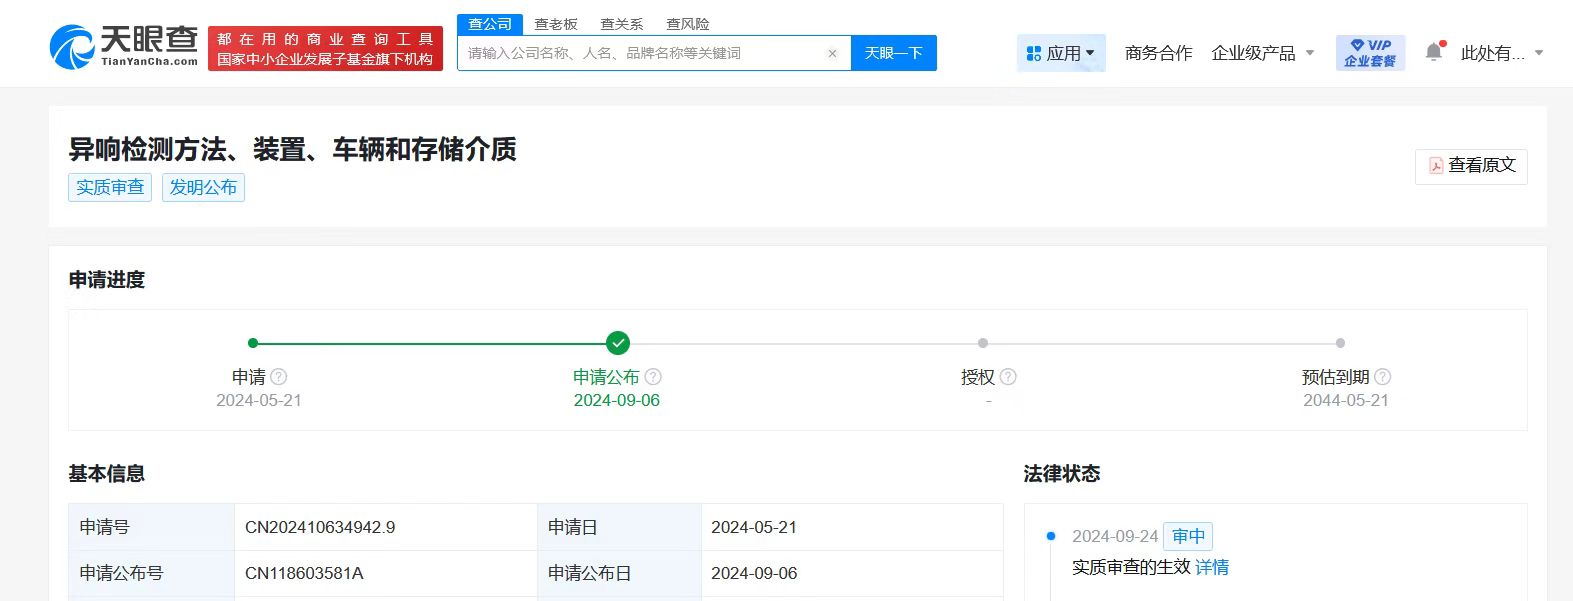This screenshot has width=1573, height=601.
Task: Expand the 应用 dropdown
Action: tap(1061, 53)
